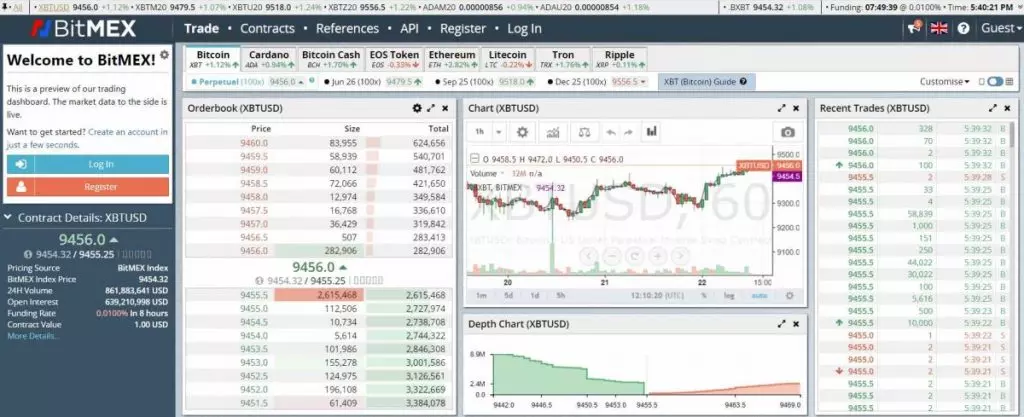Viewport: 1024px width, 417px height.
Task: Toggle auto scale on chart
Action: coord(759,296)
